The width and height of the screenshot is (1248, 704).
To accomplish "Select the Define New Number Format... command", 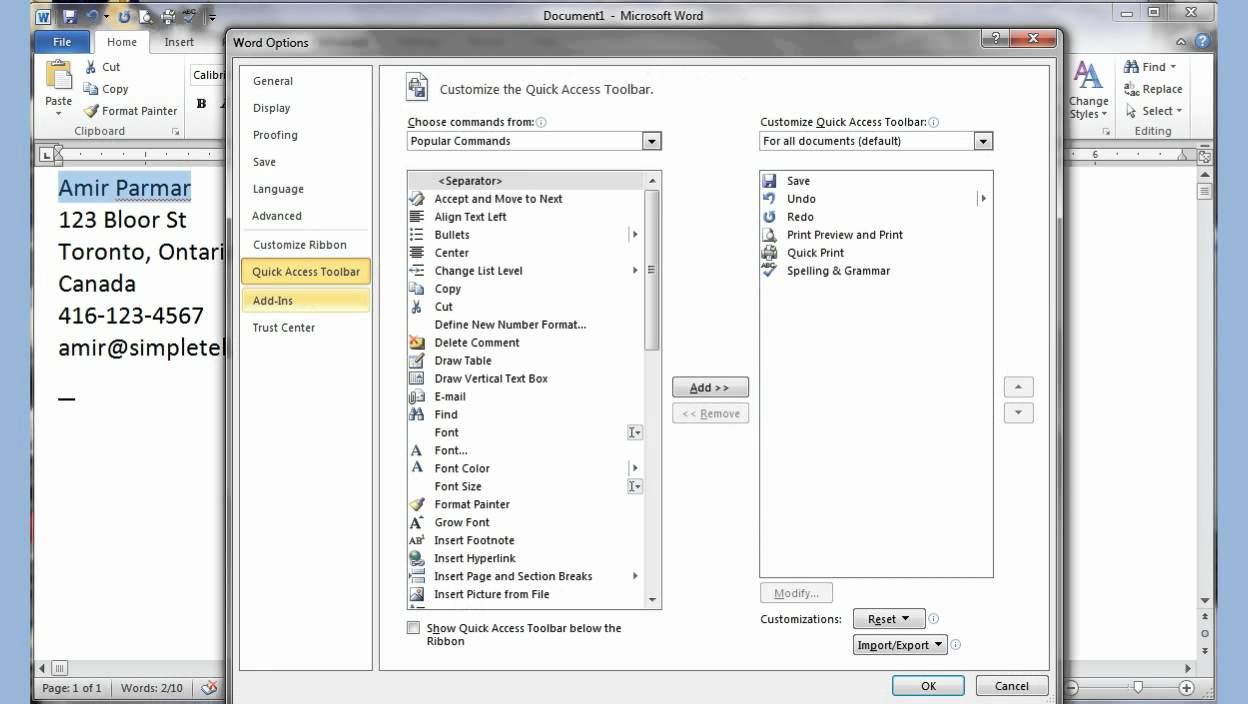I will [x=526, y=325].
